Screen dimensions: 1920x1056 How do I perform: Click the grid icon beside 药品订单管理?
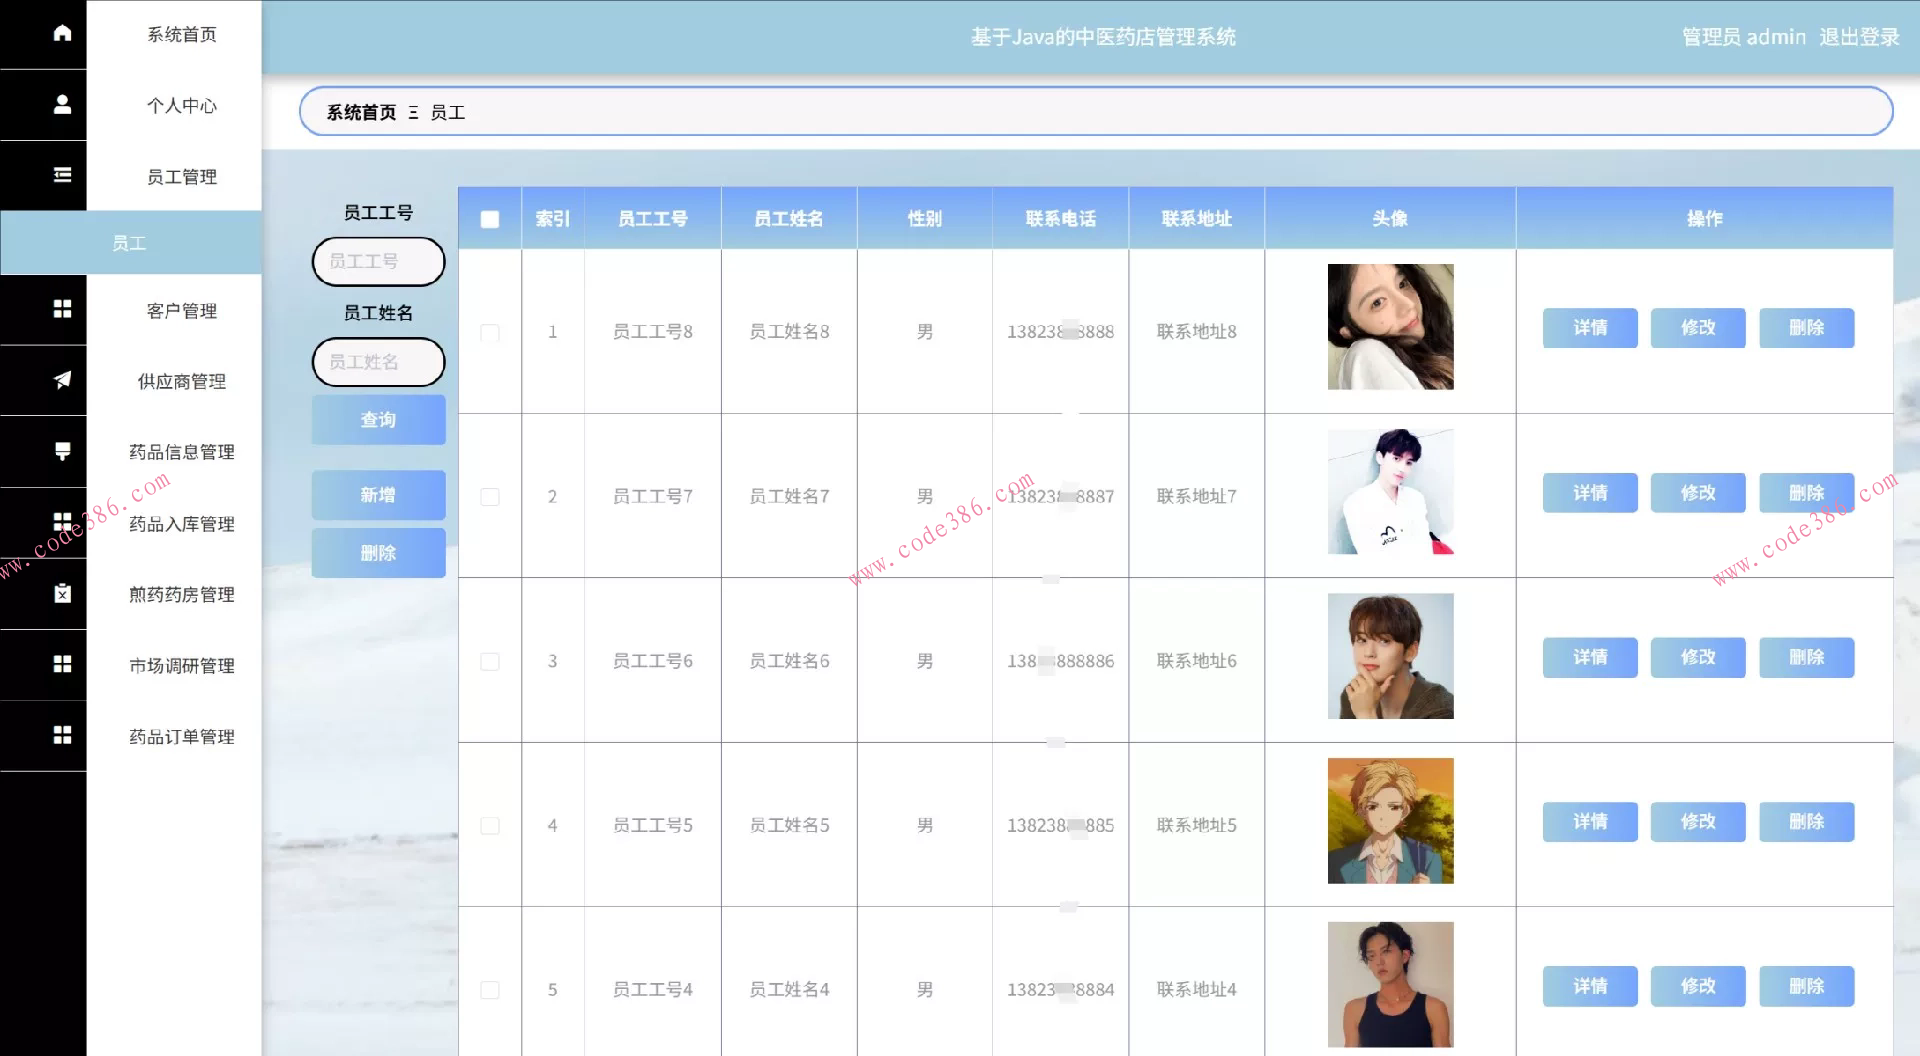(62, 735)
